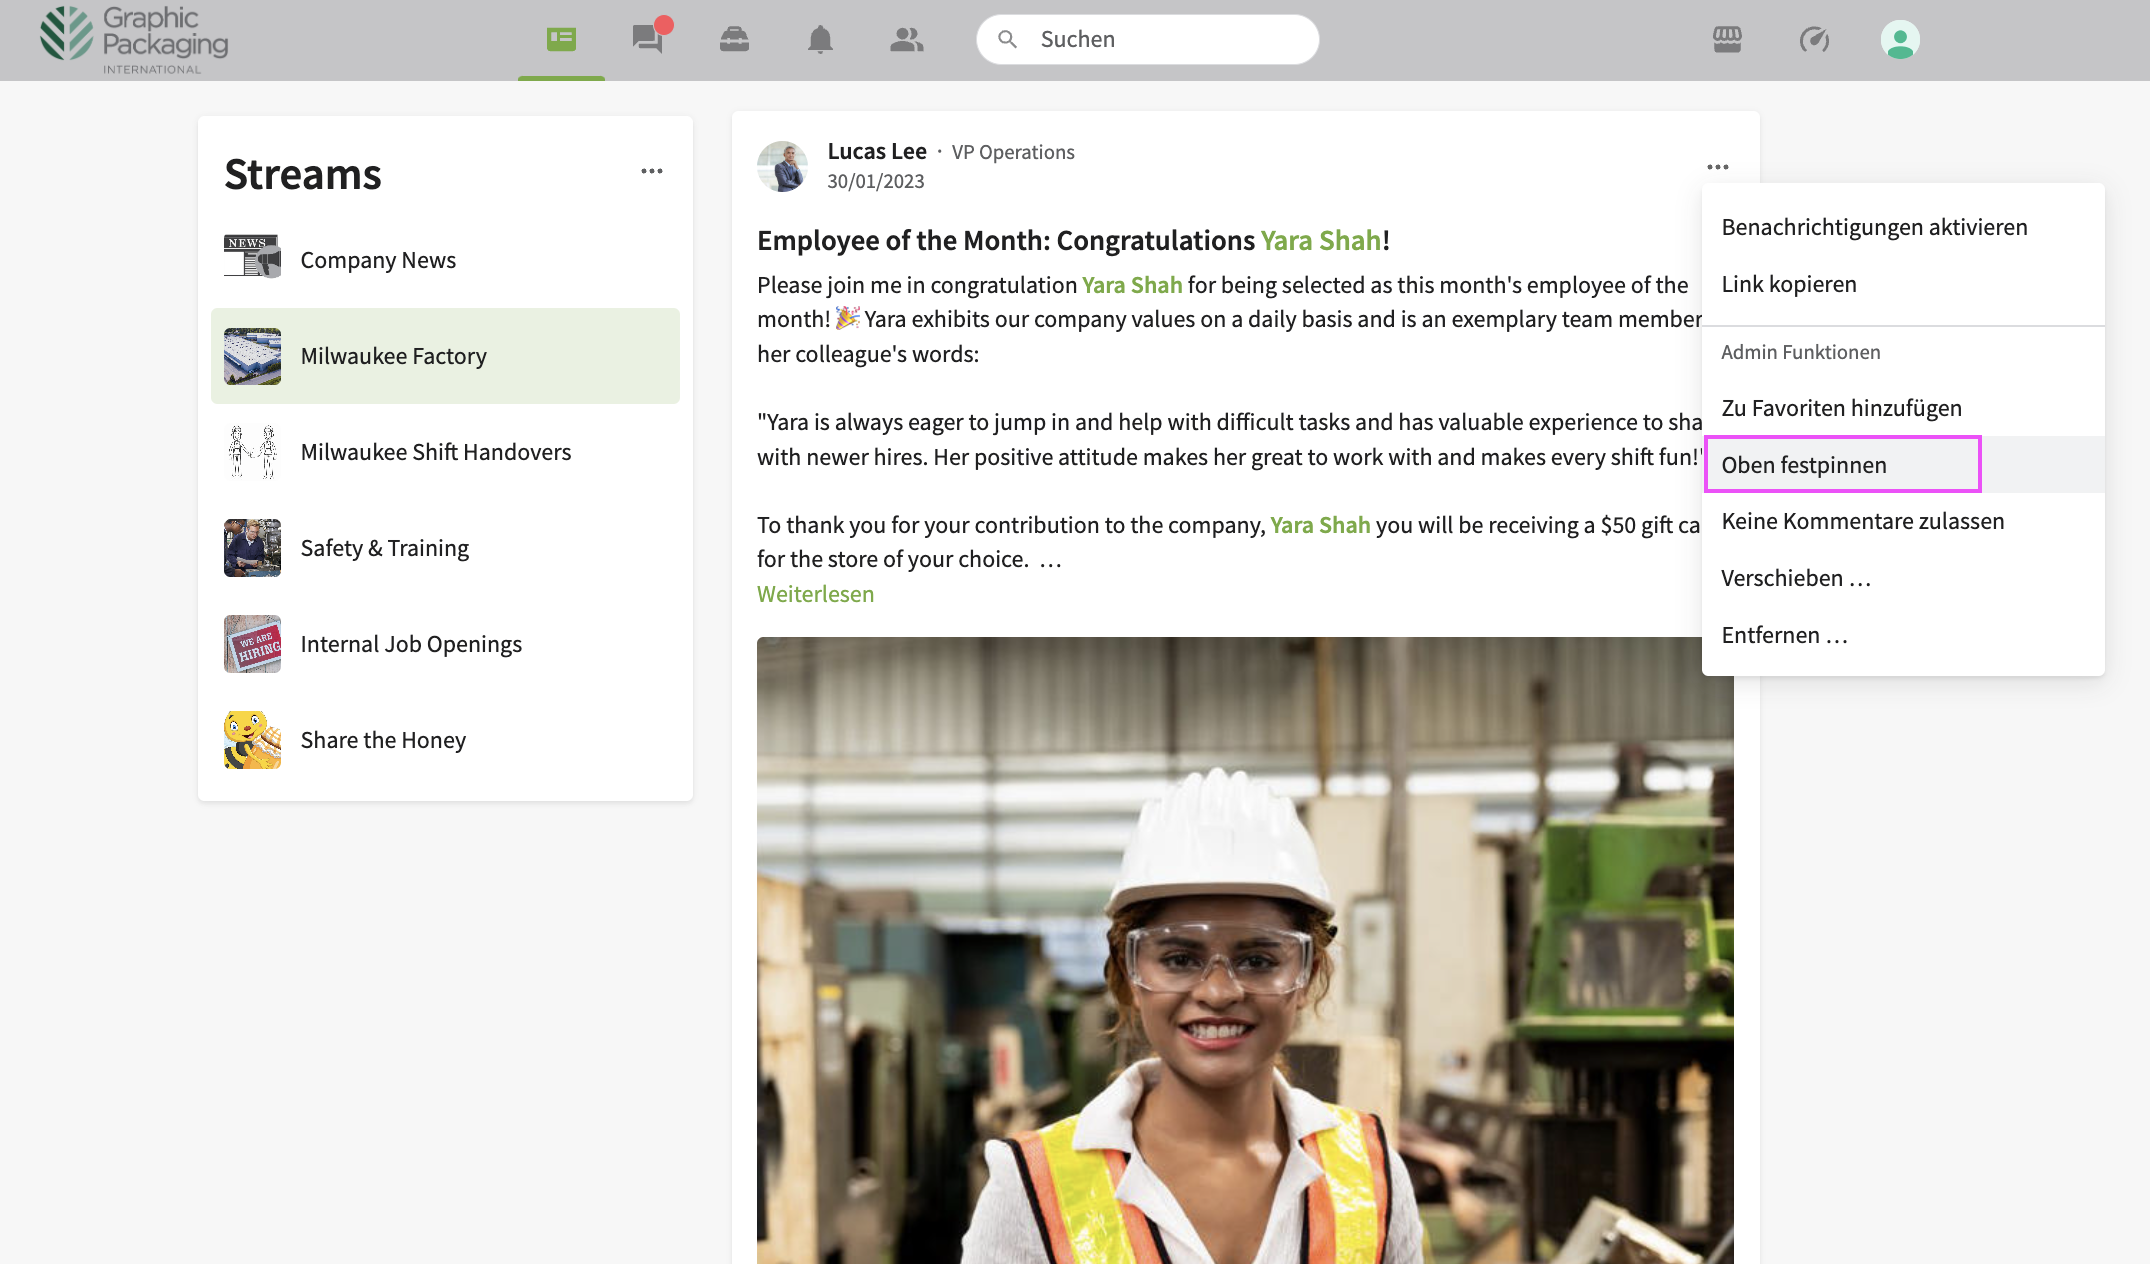Click the VP Operations job title

coord(1013,152)
